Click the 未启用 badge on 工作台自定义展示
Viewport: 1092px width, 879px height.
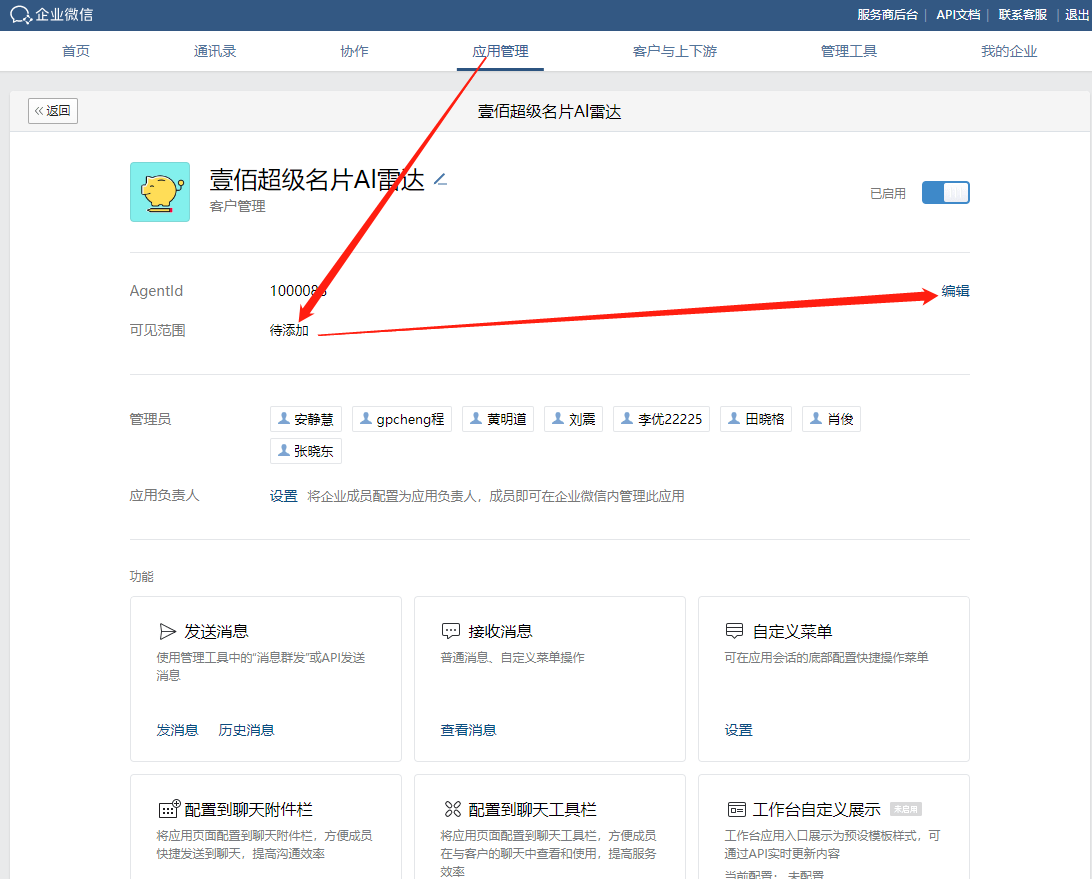coord(905,809)
